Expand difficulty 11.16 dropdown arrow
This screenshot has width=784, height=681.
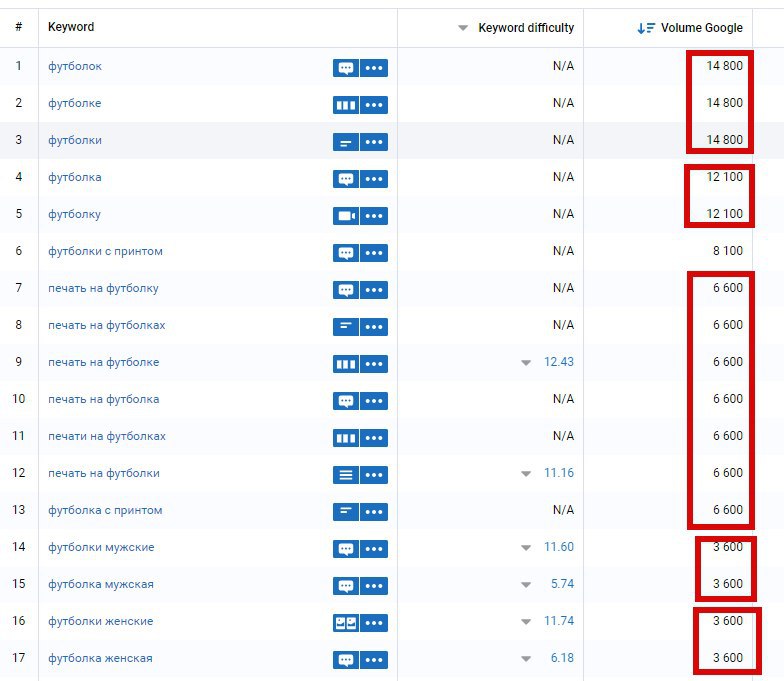[x=526, y=474]
